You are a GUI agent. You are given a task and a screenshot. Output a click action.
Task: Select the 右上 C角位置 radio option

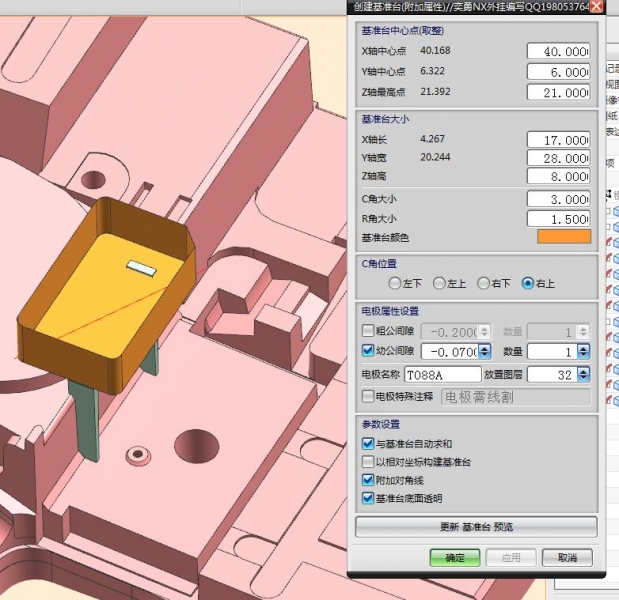tap(528, 283)
